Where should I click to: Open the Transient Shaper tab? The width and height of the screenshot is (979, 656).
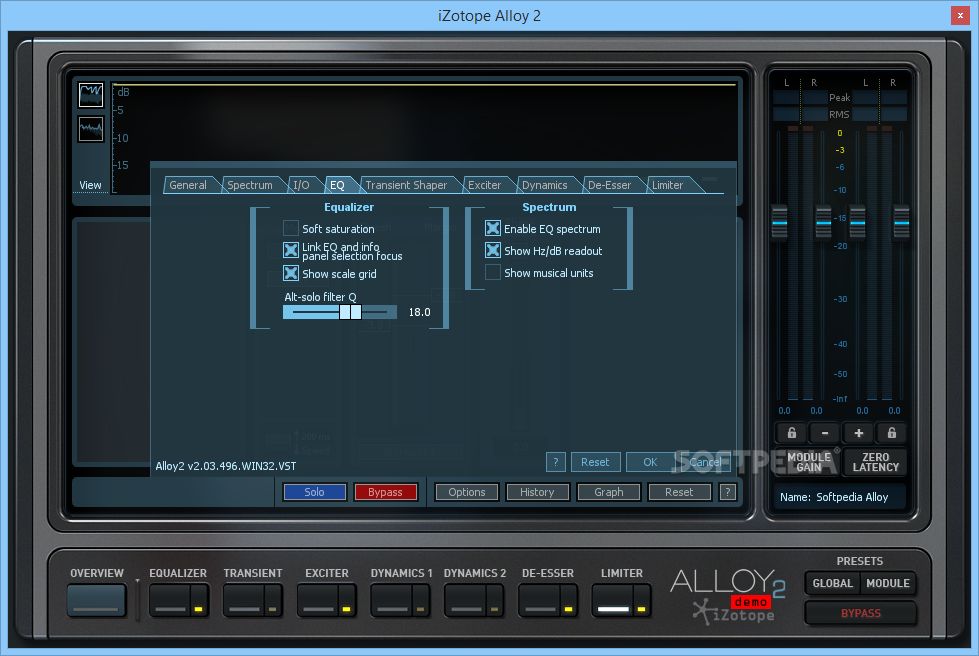(406, 185)
